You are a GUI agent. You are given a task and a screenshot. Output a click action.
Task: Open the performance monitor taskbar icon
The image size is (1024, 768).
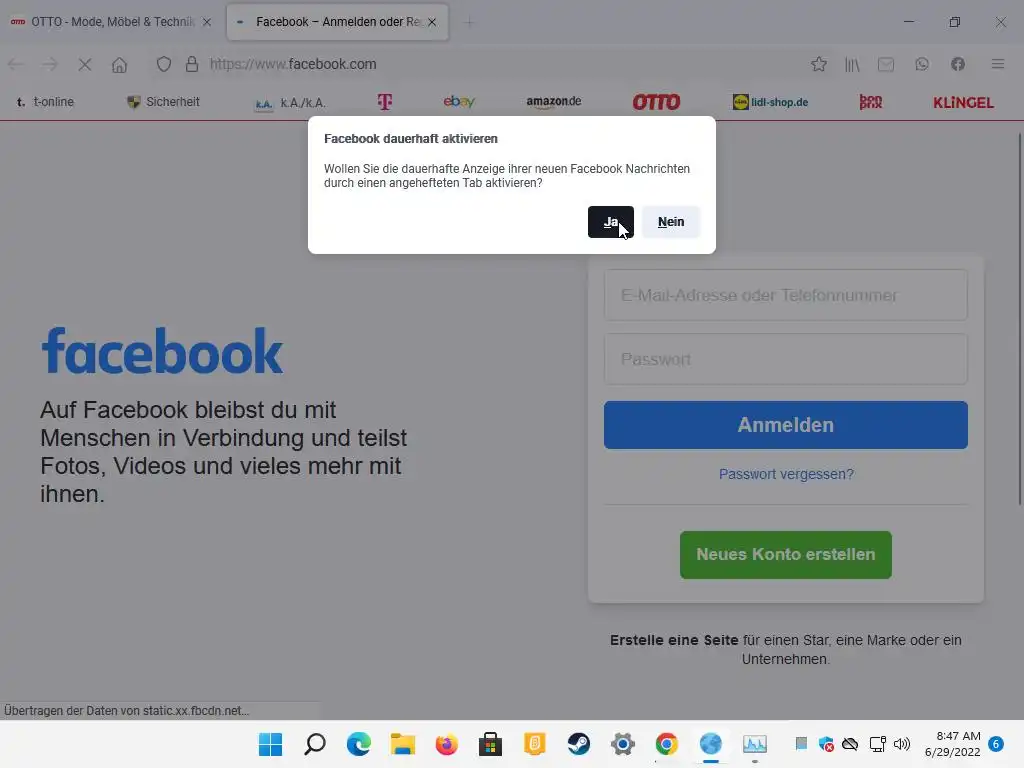pos(755,744)
